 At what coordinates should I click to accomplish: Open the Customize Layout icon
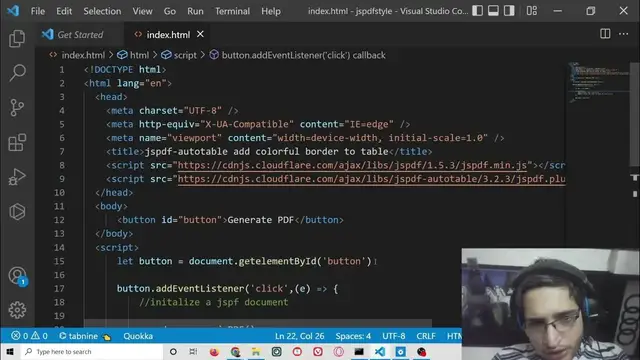point(531,11)
